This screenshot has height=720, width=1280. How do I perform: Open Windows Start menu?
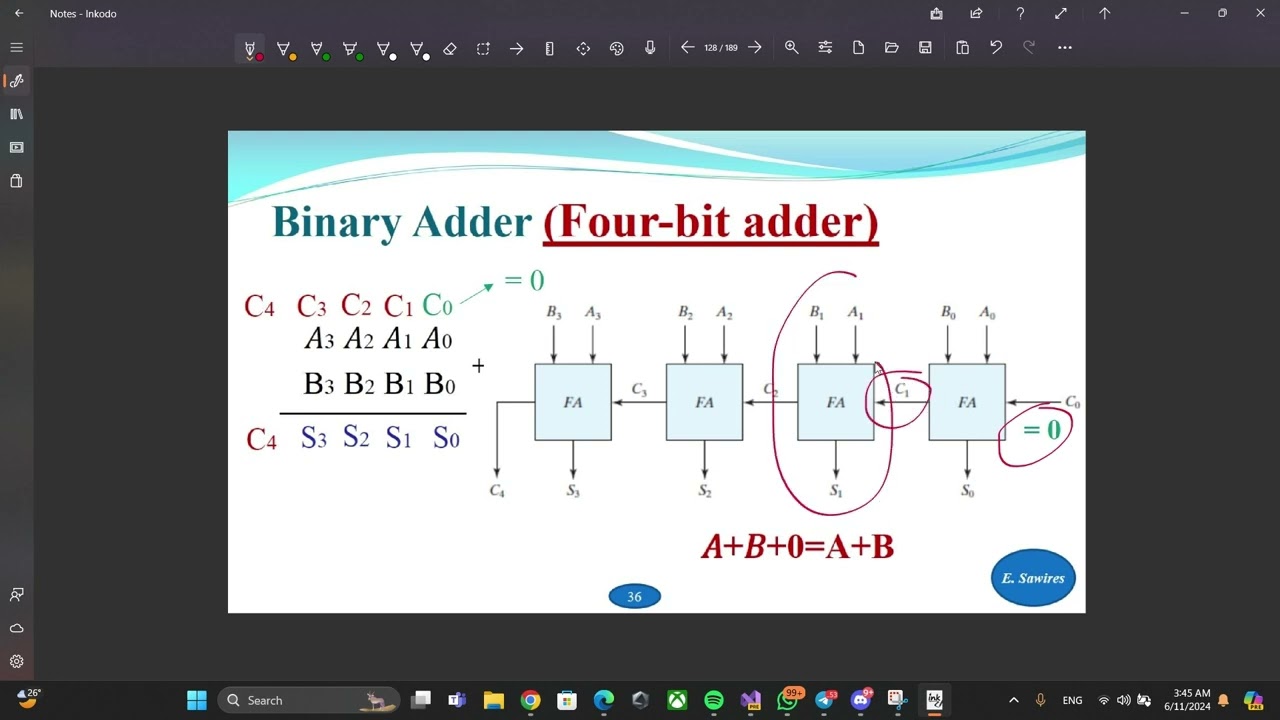[x=197, y=700]
